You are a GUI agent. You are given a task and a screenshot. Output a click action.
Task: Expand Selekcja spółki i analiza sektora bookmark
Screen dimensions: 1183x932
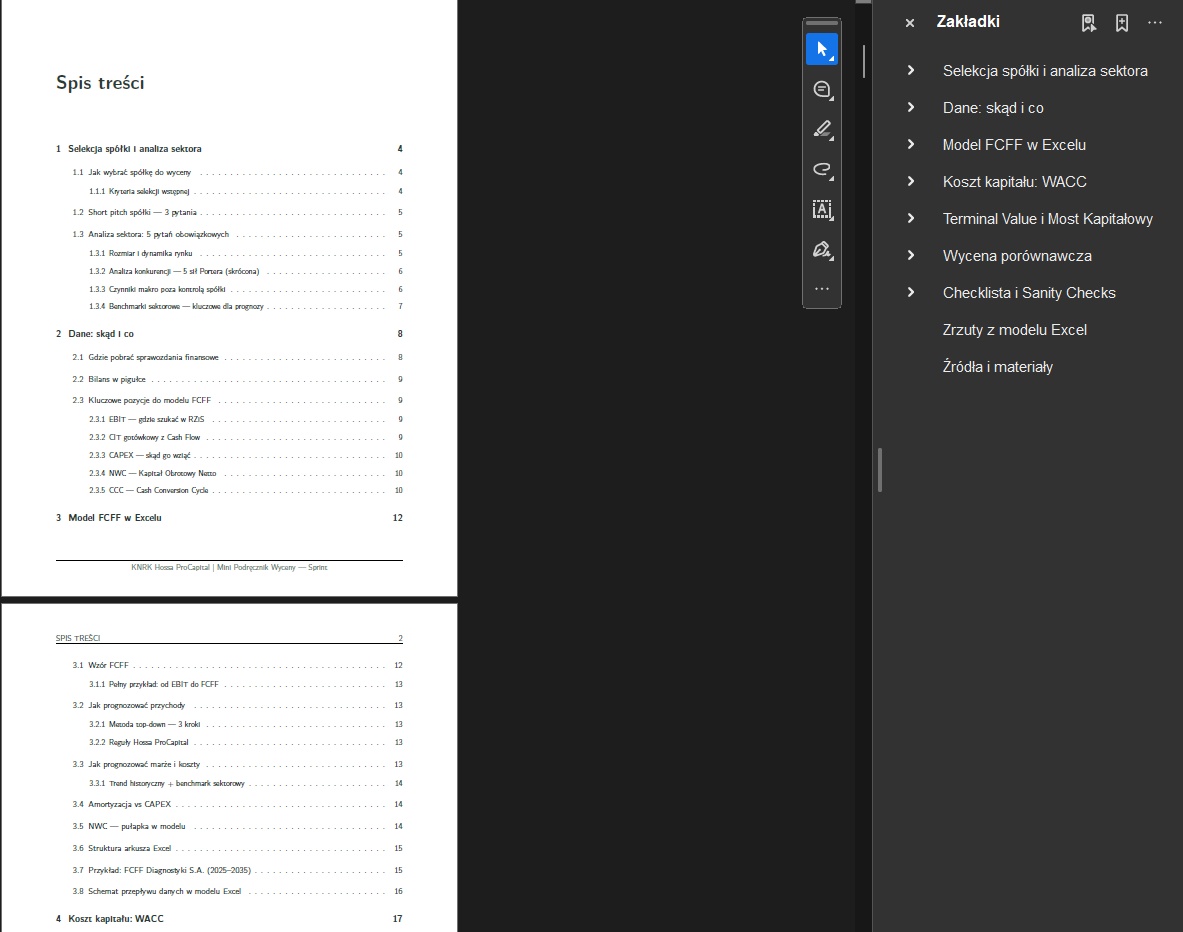pyautogui.click(x=911, y=70)
